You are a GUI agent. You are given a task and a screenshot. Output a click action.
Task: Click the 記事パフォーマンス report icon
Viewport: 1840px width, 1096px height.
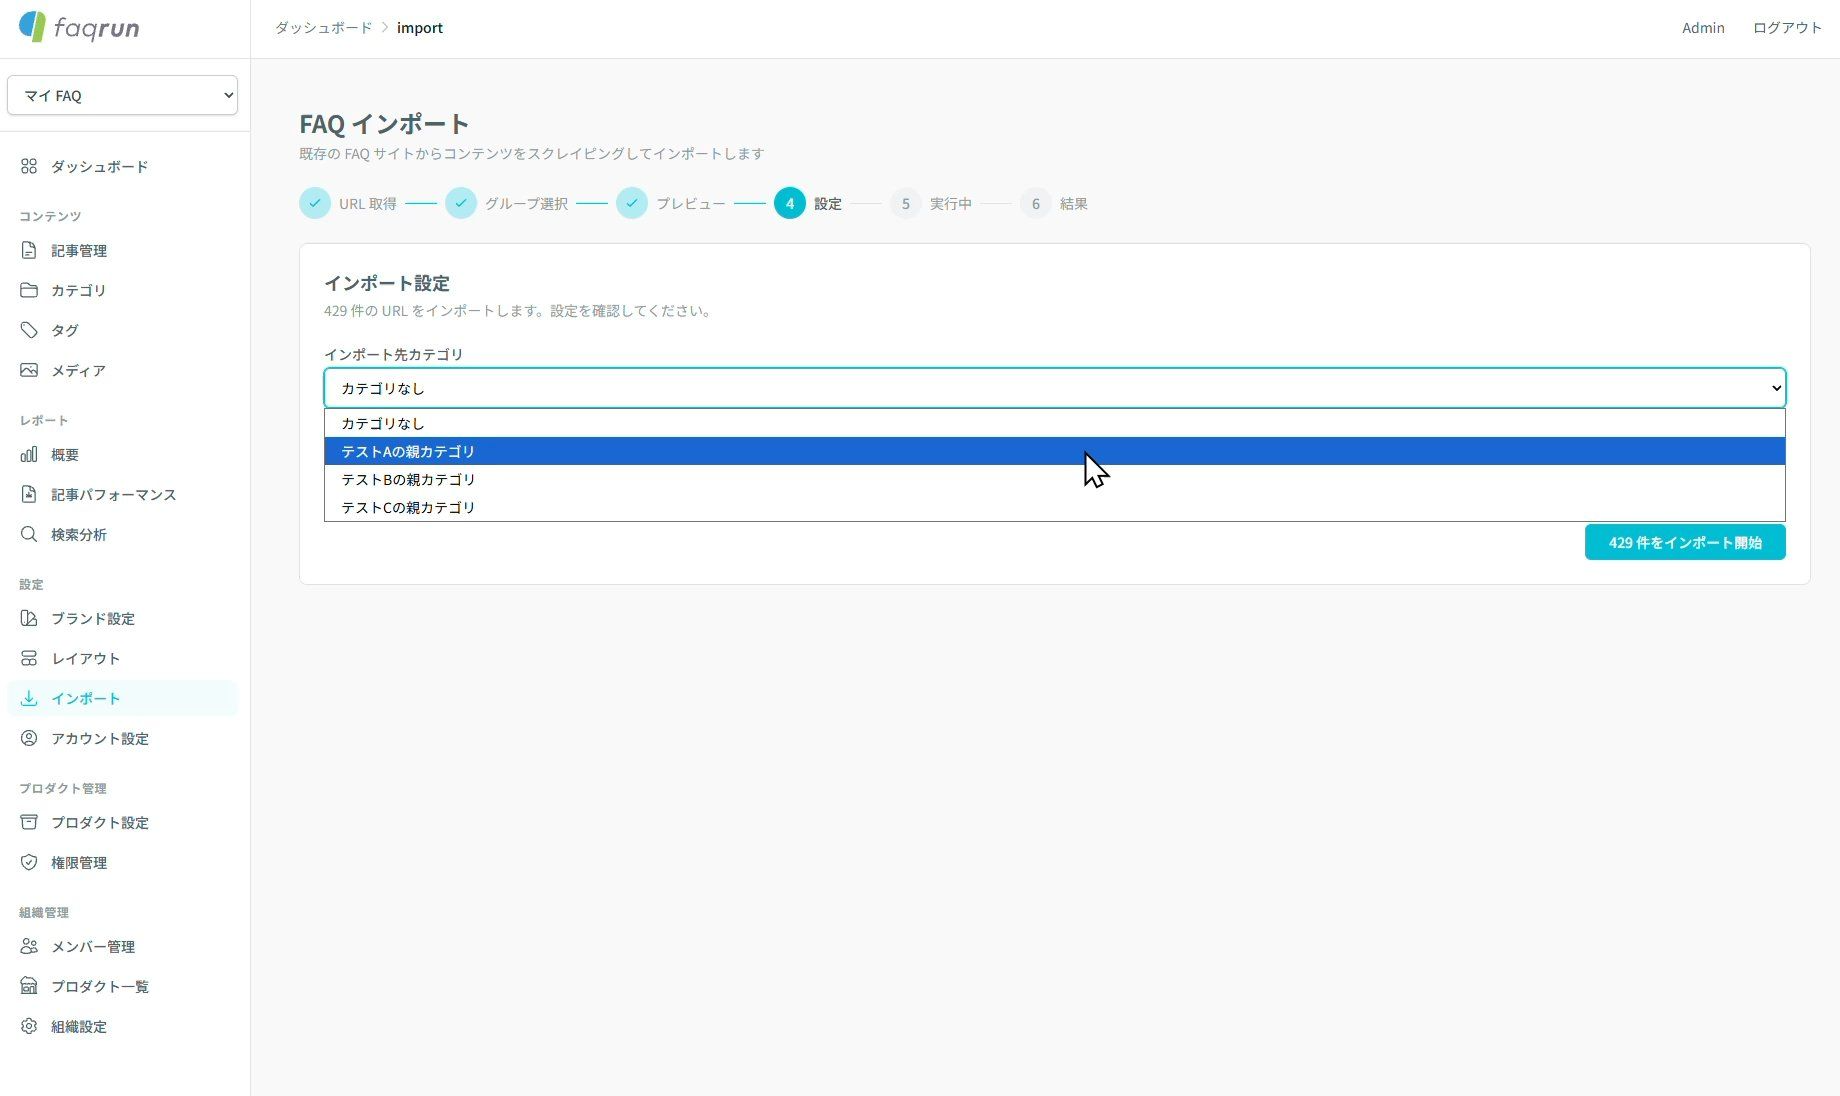pyautogui.click(x=29, y=494)
